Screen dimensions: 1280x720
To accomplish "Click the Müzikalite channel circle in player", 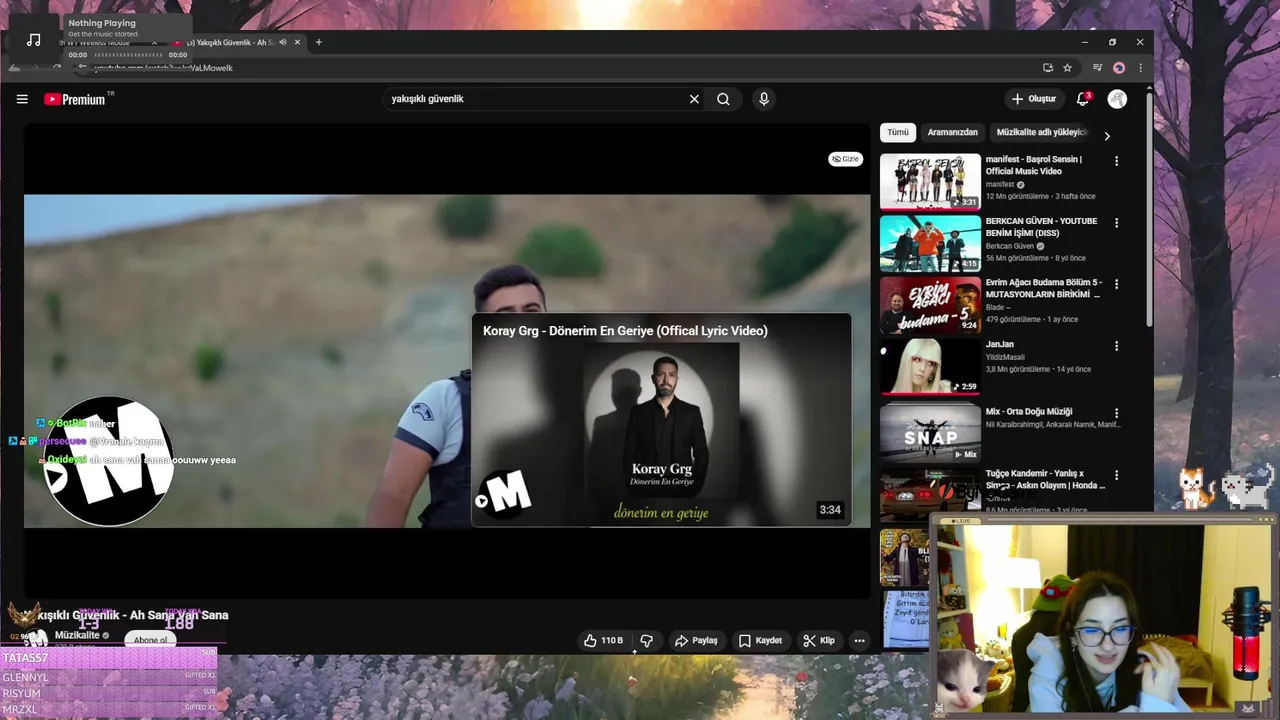I will [109, 461].
